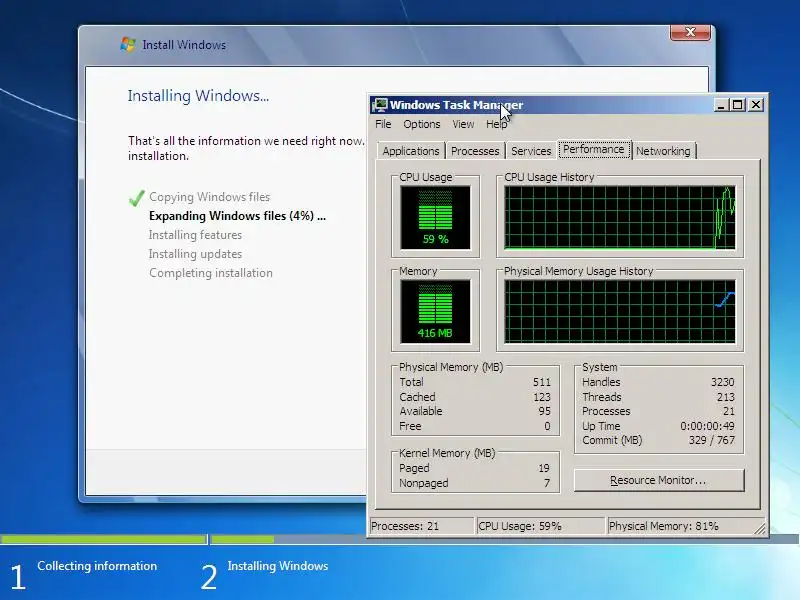Click the Physical Memory Usage History graph

(620, 311)
